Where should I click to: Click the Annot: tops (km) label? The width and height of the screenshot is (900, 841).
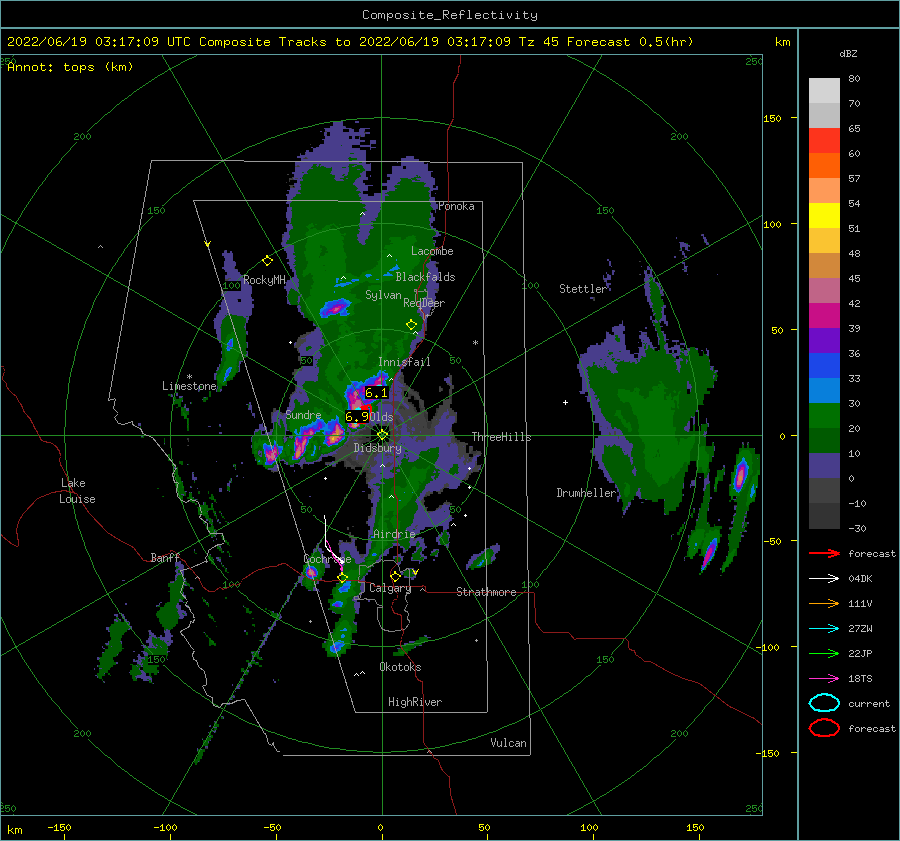[70, 67]
